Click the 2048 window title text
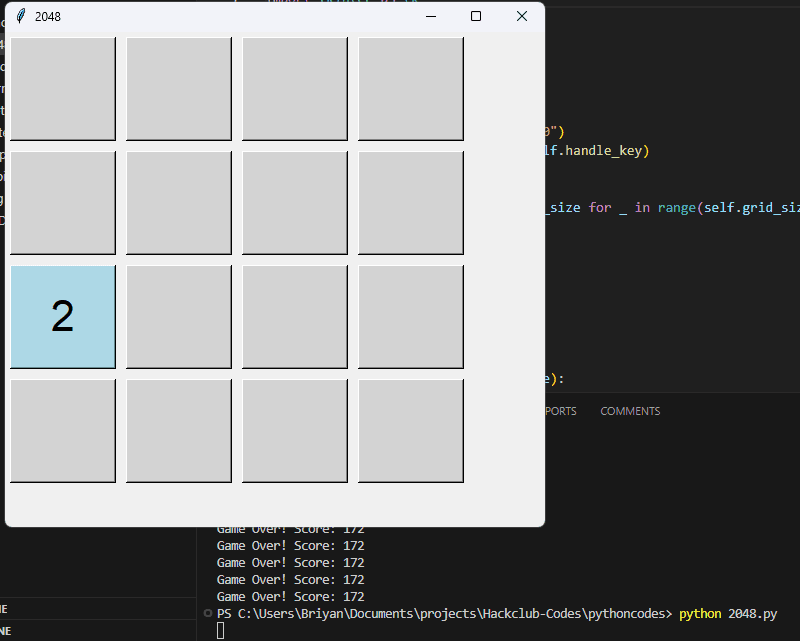Screen dimensions: 800x641 (x=48, y=16)
